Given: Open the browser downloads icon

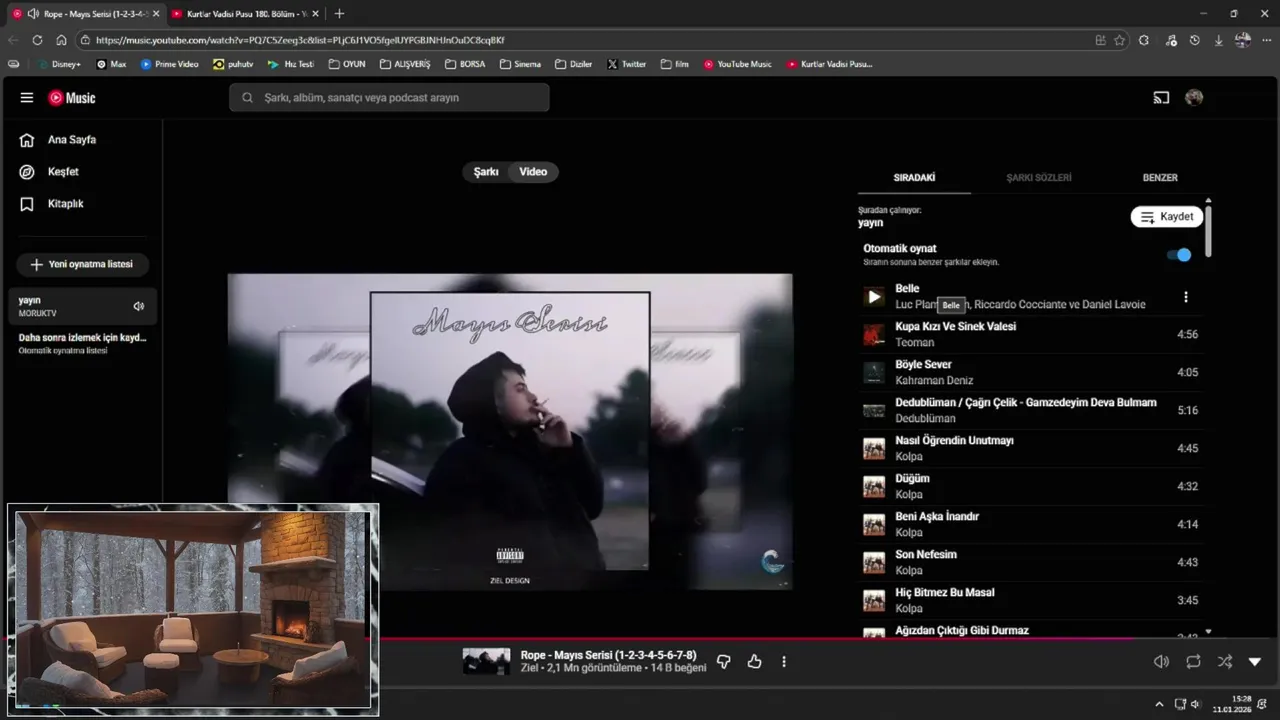Looking at the screenshot, I should pyautogui.click(x=1218, y=40).
